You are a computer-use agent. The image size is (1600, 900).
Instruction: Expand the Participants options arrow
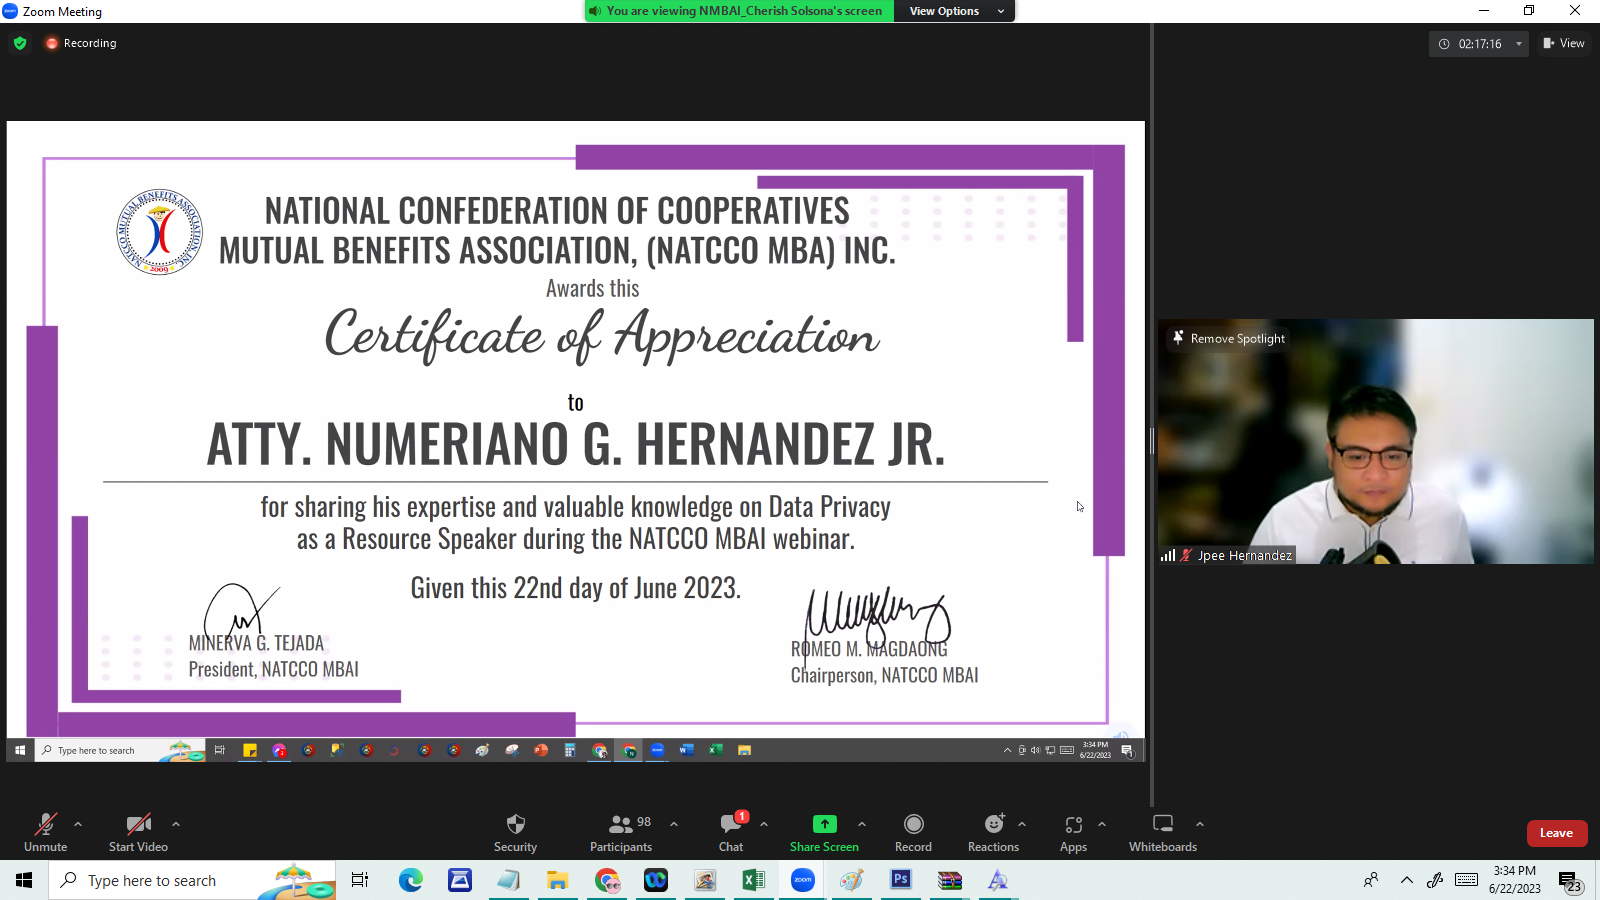pyautogui.click(x=674, y=824)
